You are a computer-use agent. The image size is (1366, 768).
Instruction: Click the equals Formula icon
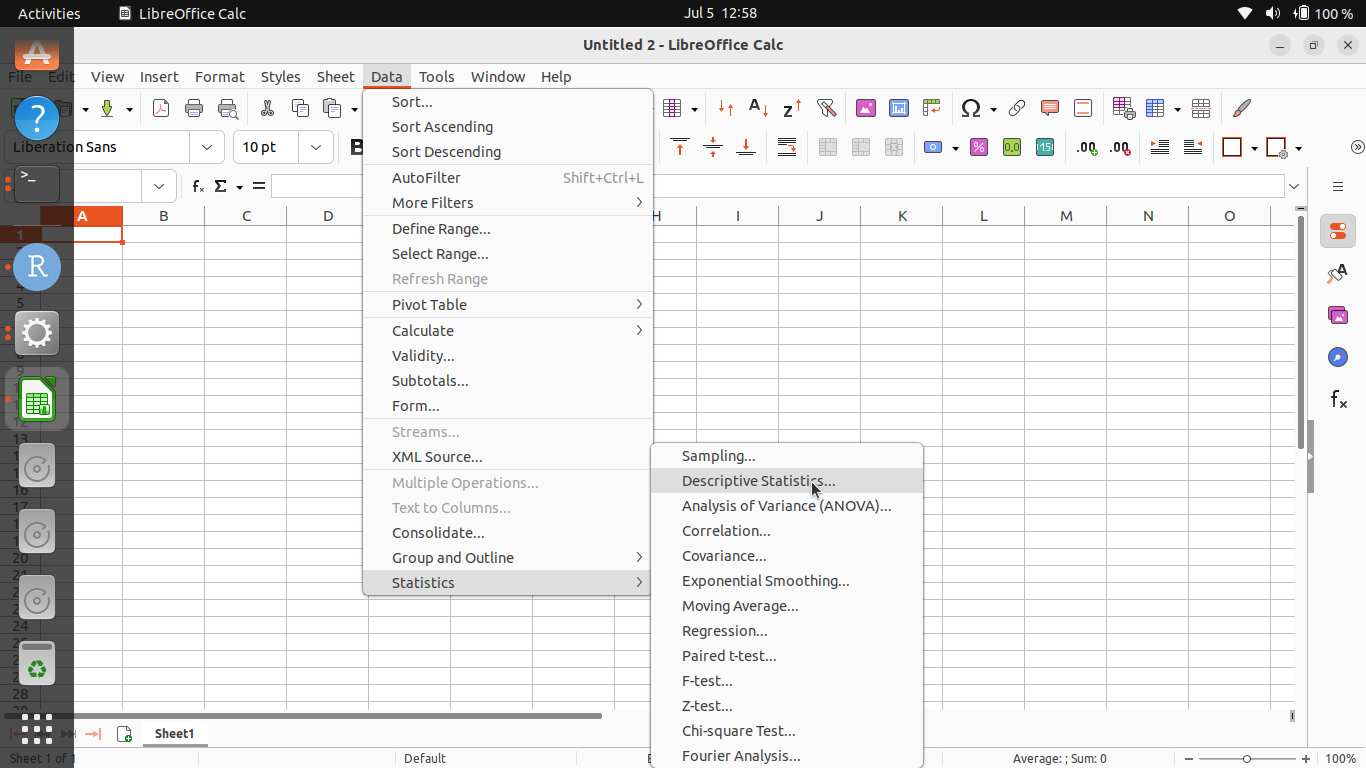(x=258, y=186)
